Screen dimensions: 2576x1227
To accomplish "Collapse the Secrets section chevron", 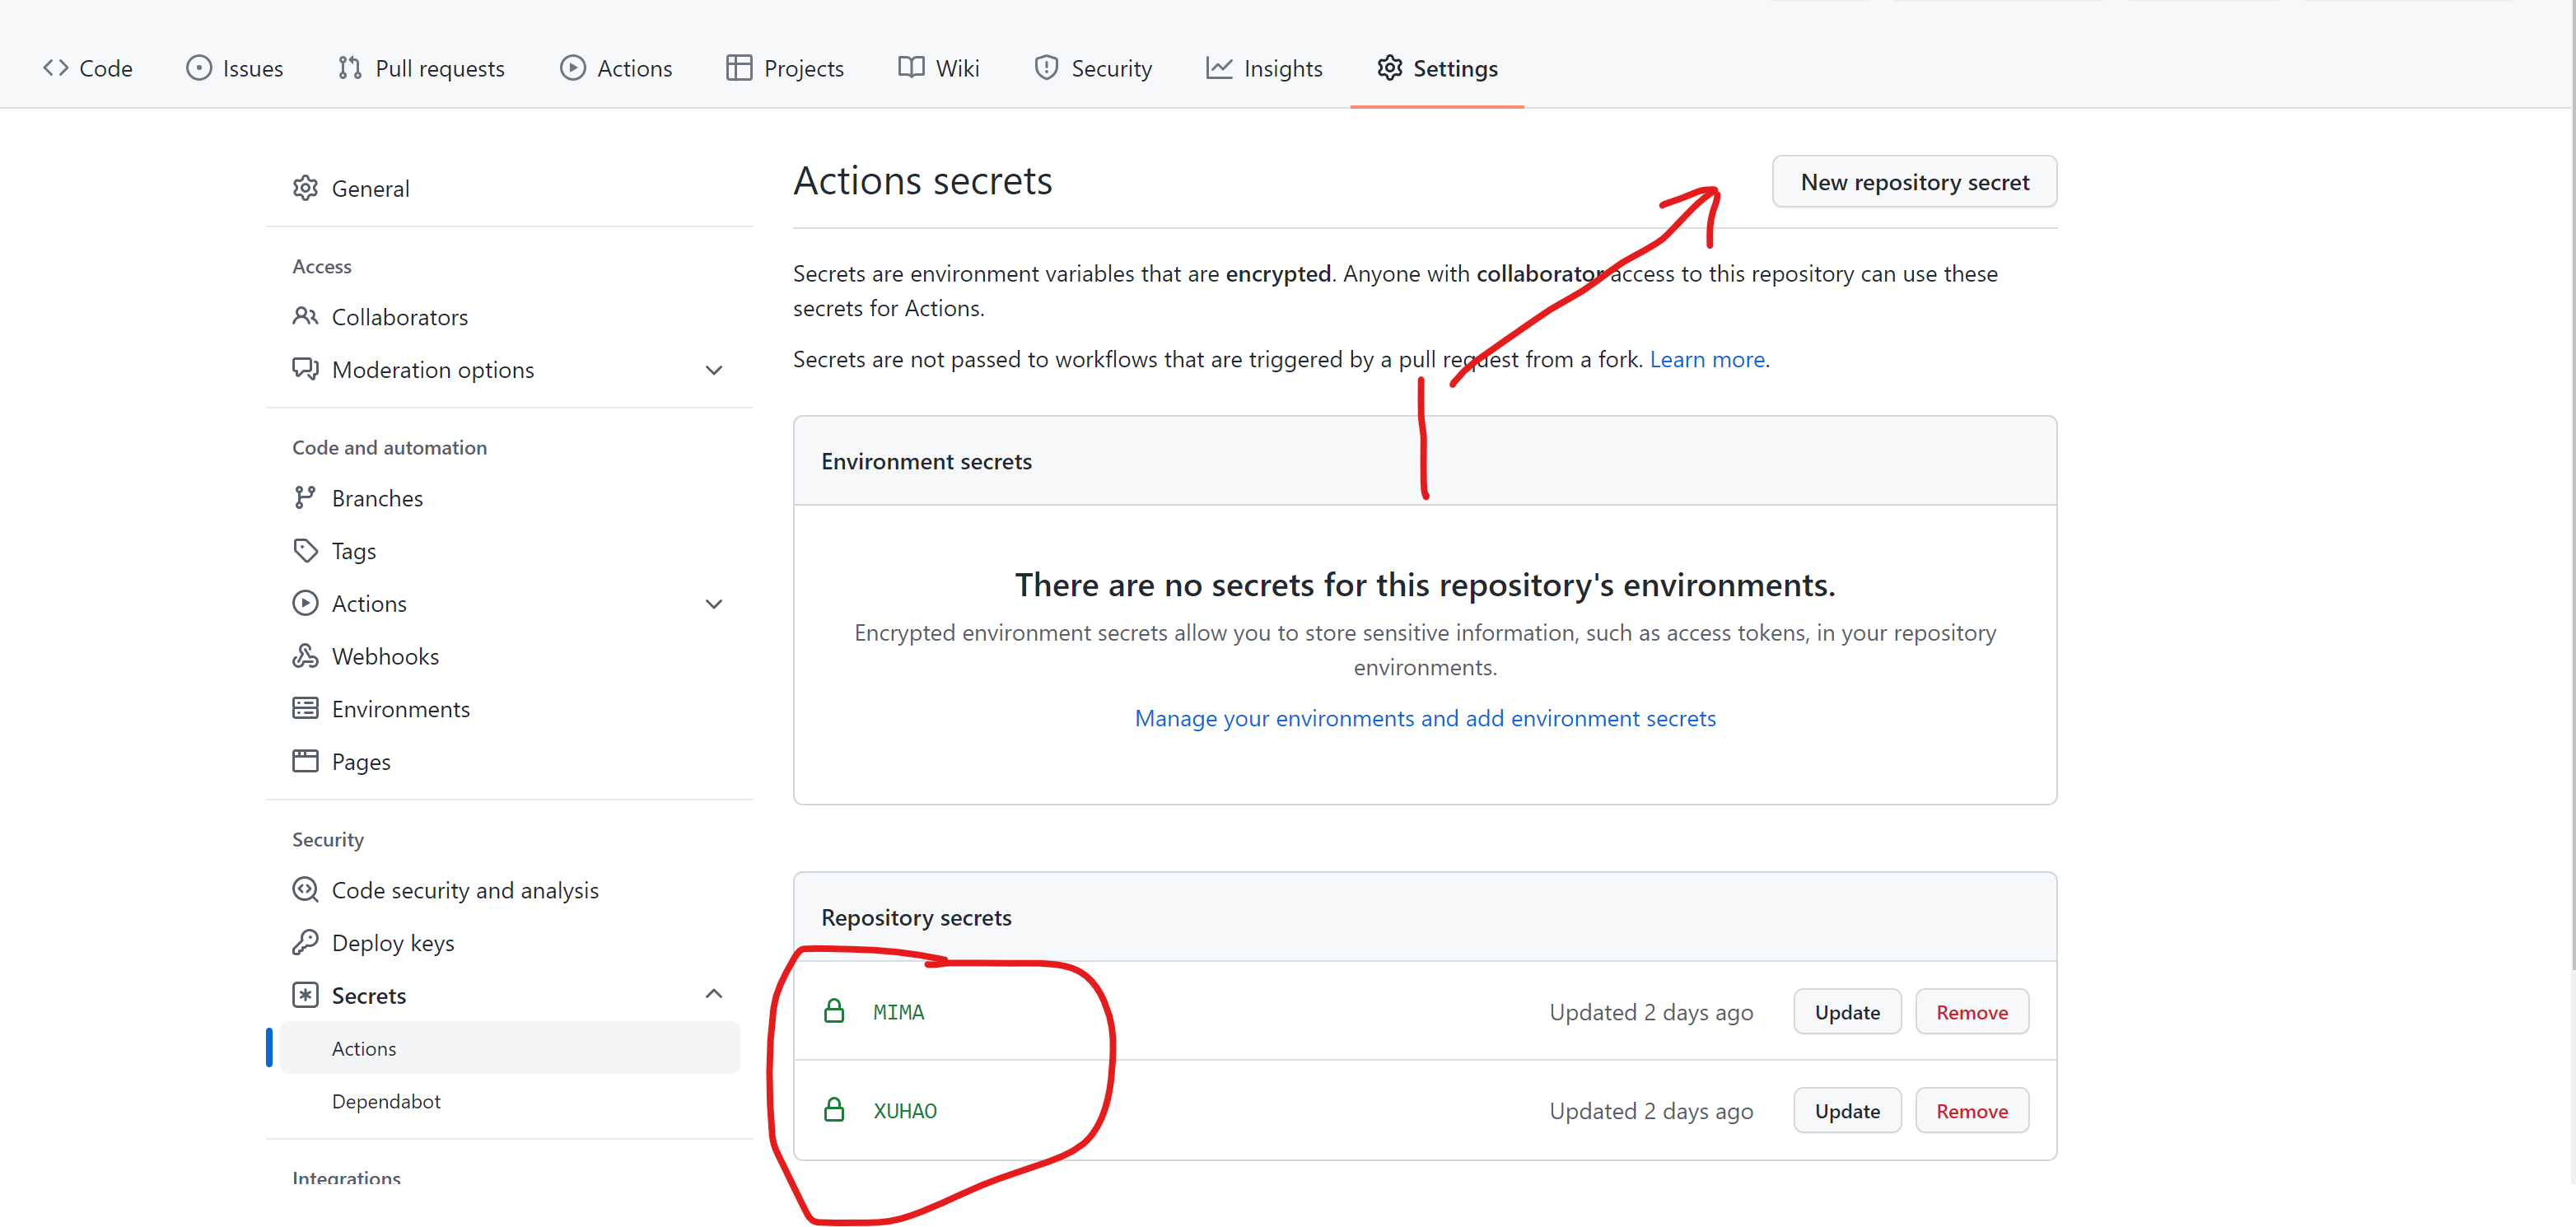I will 713,994.
